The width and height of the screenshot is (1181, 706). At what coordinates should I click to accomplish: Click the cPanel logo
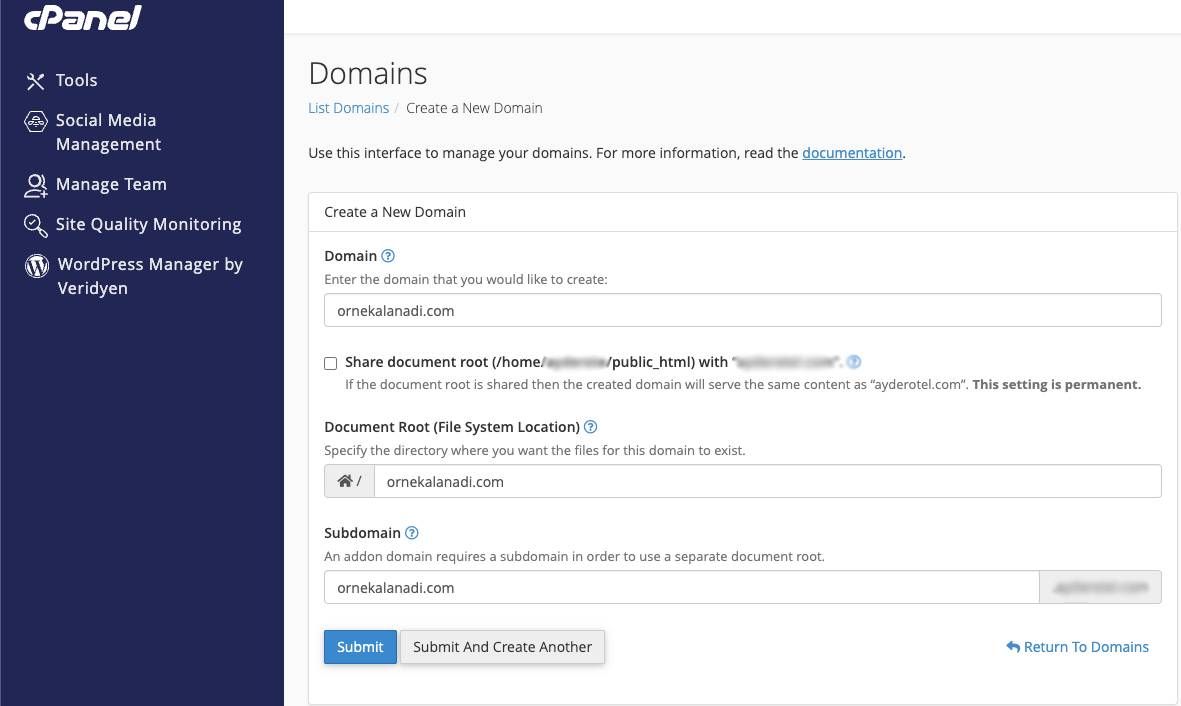[83, 17]
